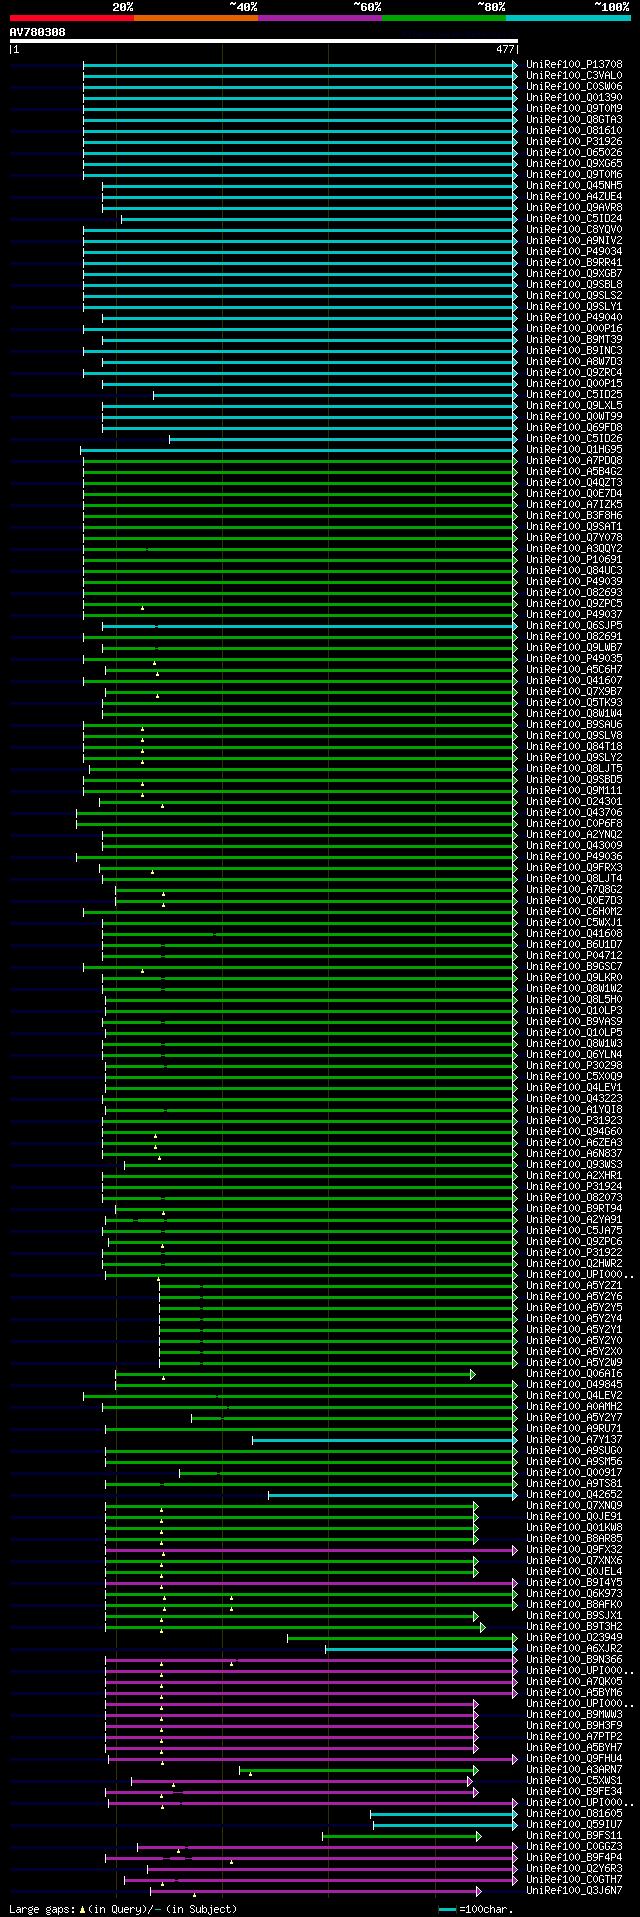Open hit UniRef100_Q41607
This screenshot has height=1917, width=640.
point(574,681)
